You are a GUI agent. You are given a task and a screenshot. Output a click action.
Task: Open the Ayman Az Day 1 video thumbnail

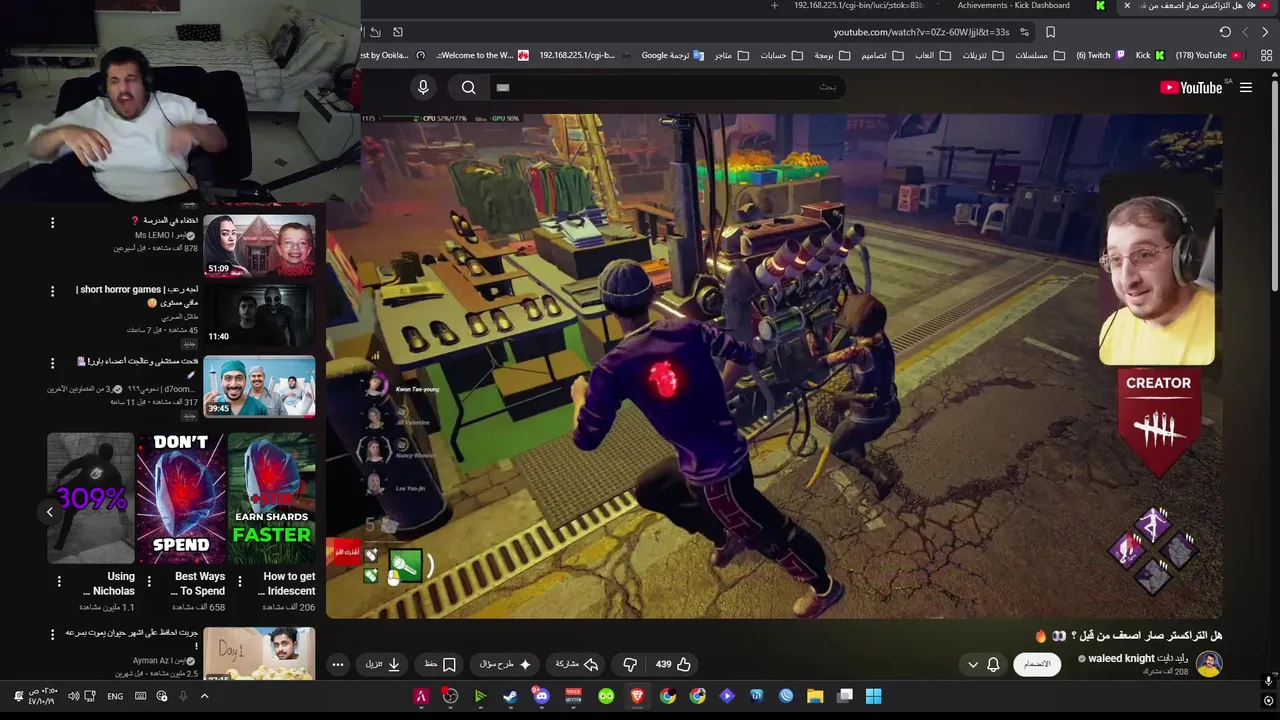(x=259, y=654)
